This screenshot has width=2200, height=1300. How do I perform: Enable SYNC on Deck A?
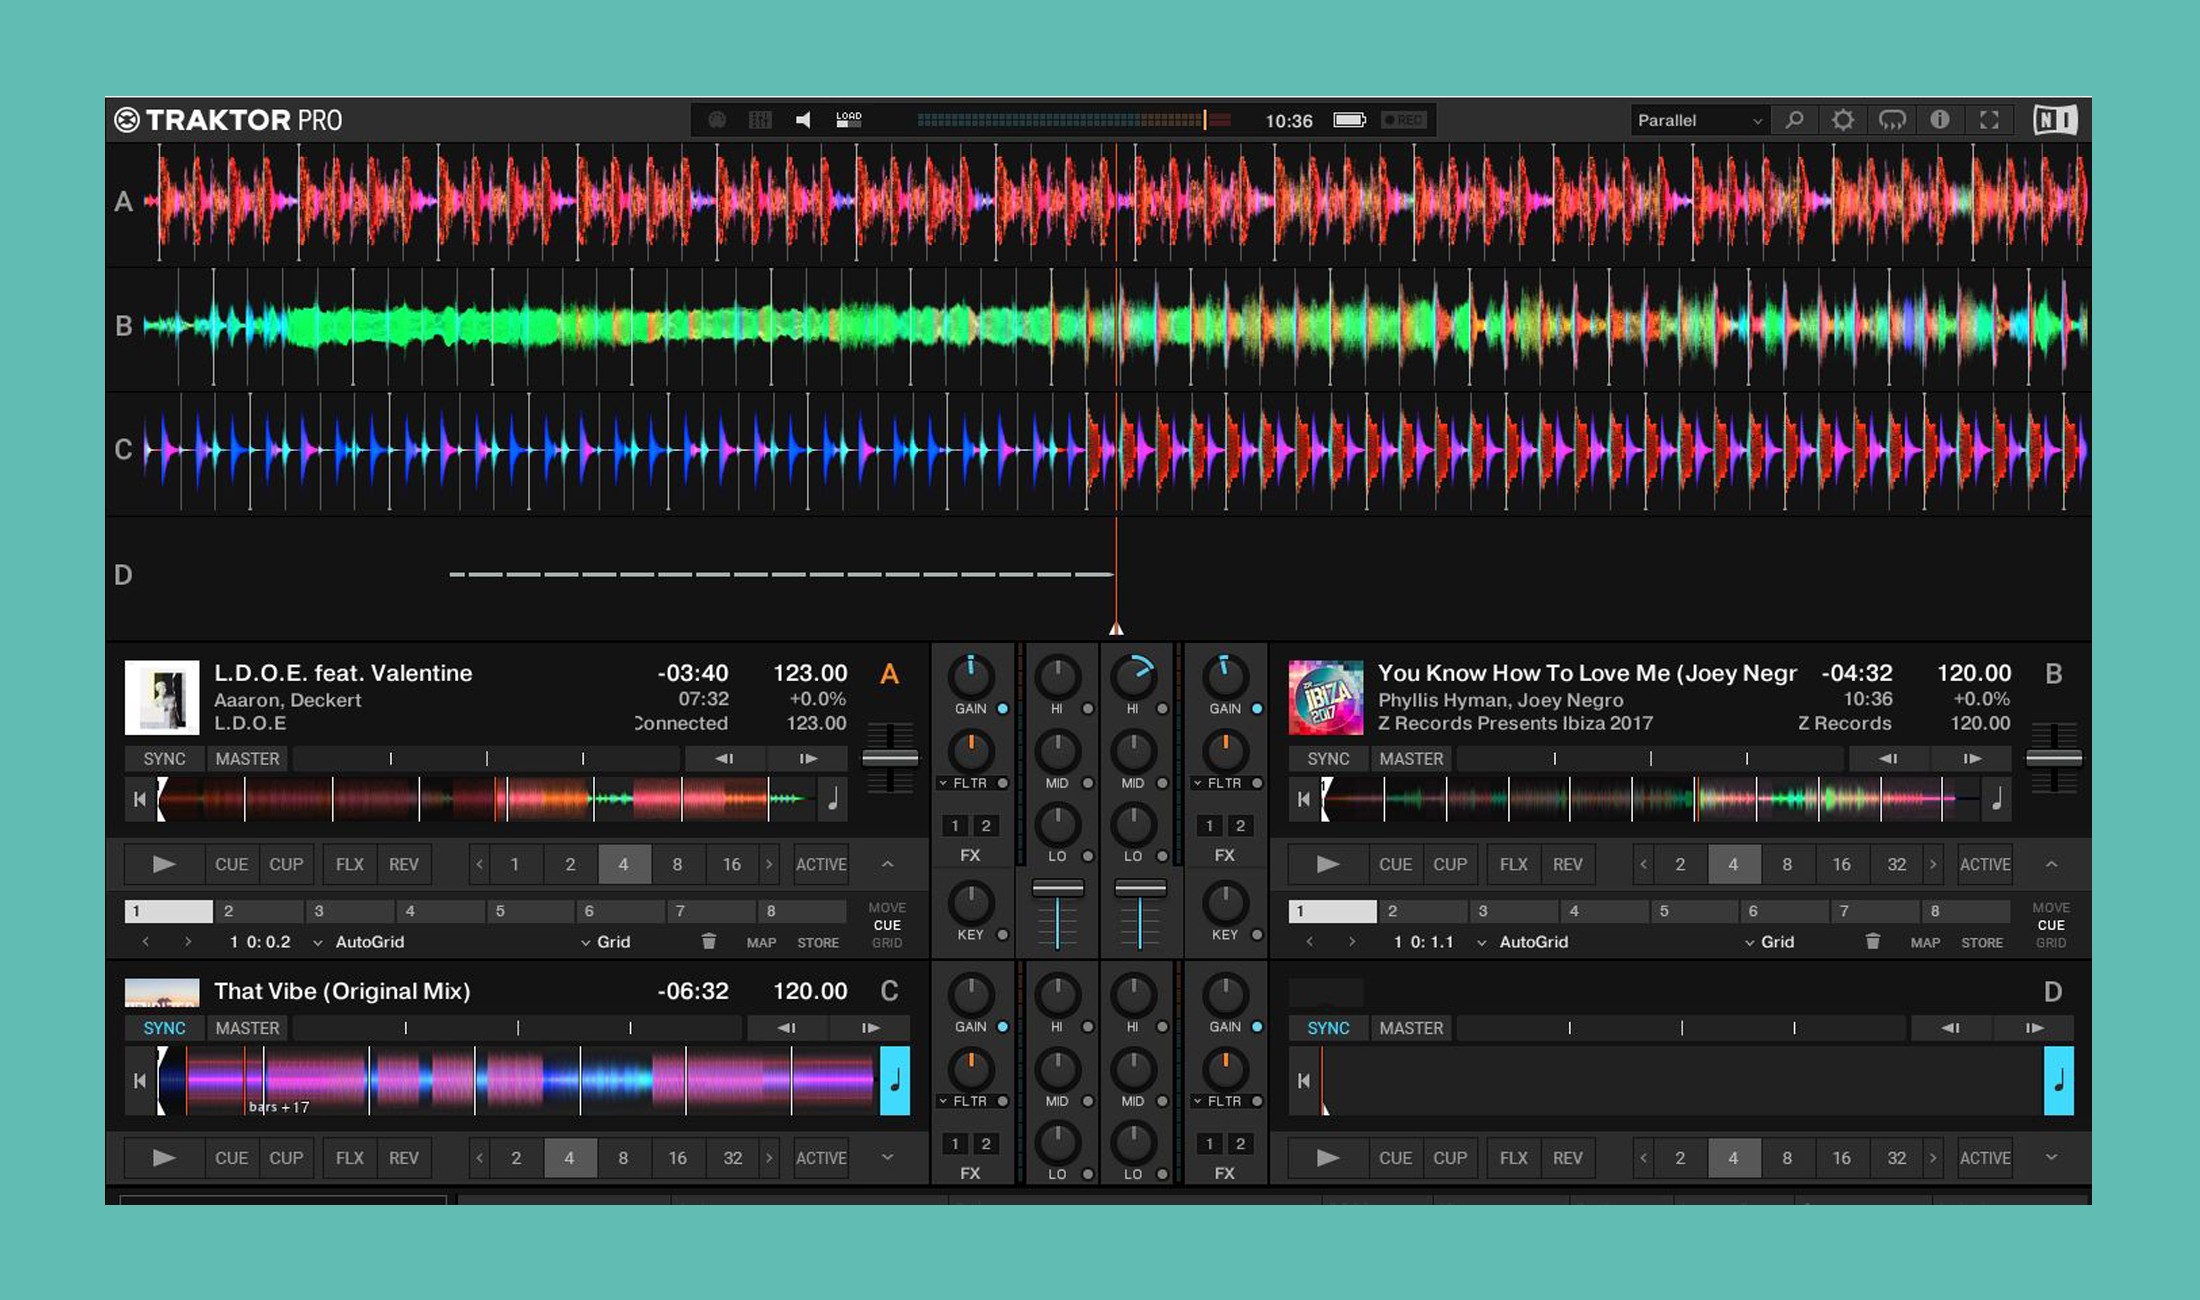(x=164, y=759)
